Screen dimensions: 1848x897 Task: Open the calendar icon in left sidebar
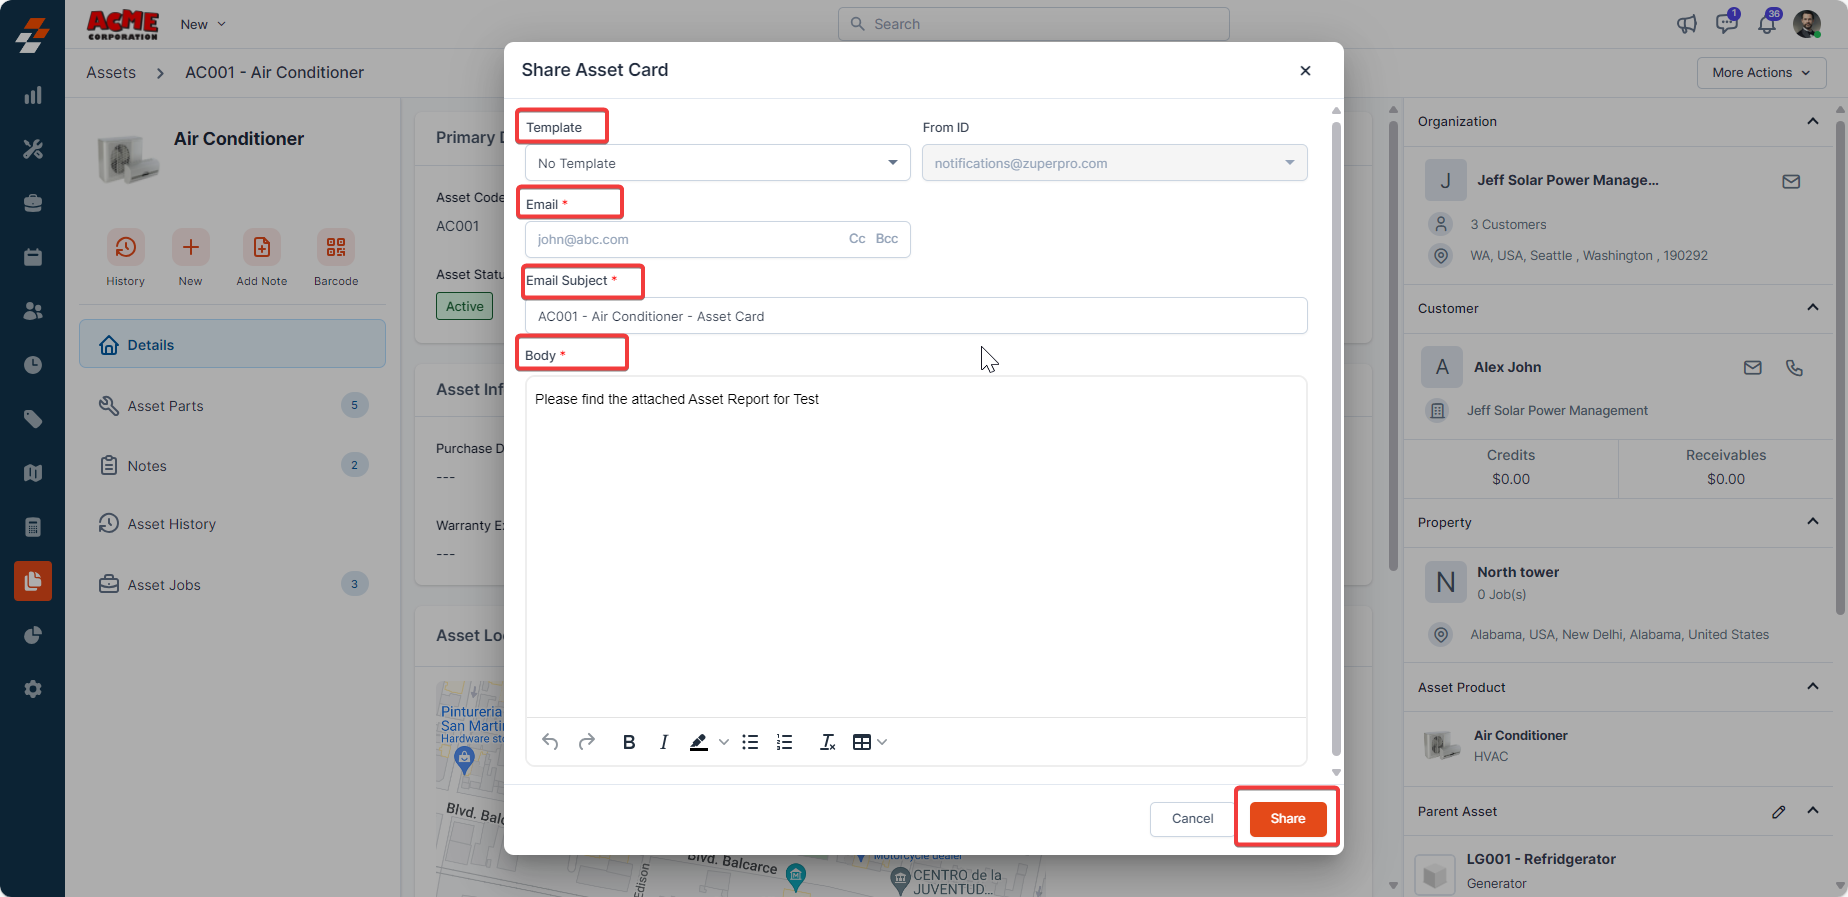click(33, 257)
